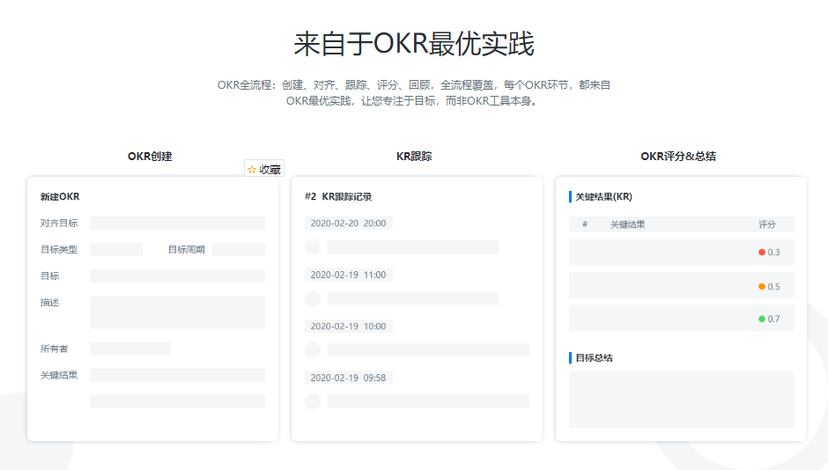Click the 评分 column header
This screenshot has width=828, height=470.
coord(767,224)
